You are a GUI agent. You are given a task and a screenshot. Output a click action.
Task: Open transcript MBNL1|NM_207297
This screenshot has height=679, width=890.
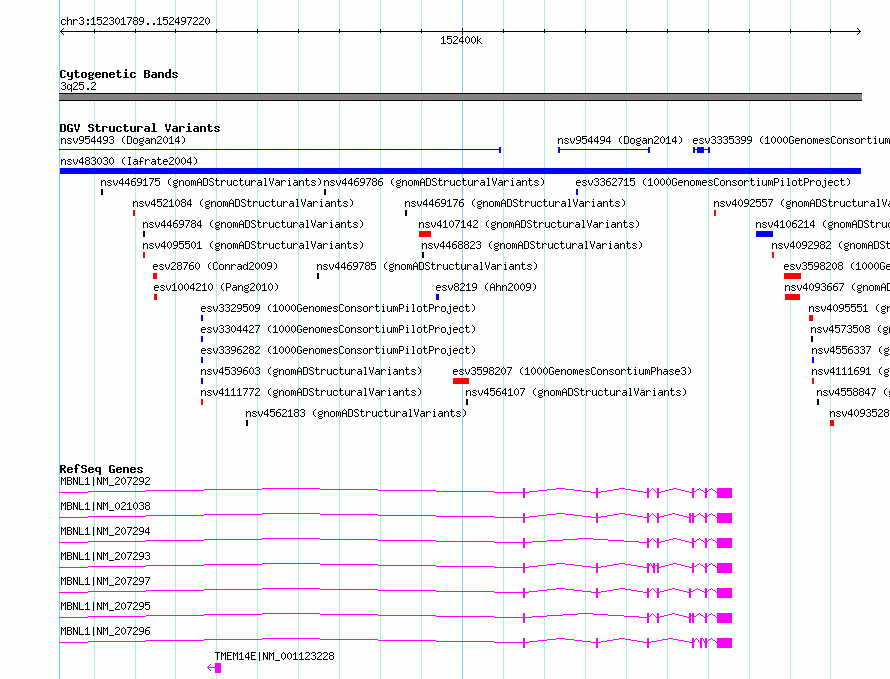pyautogui.click(x=105, y=581)
